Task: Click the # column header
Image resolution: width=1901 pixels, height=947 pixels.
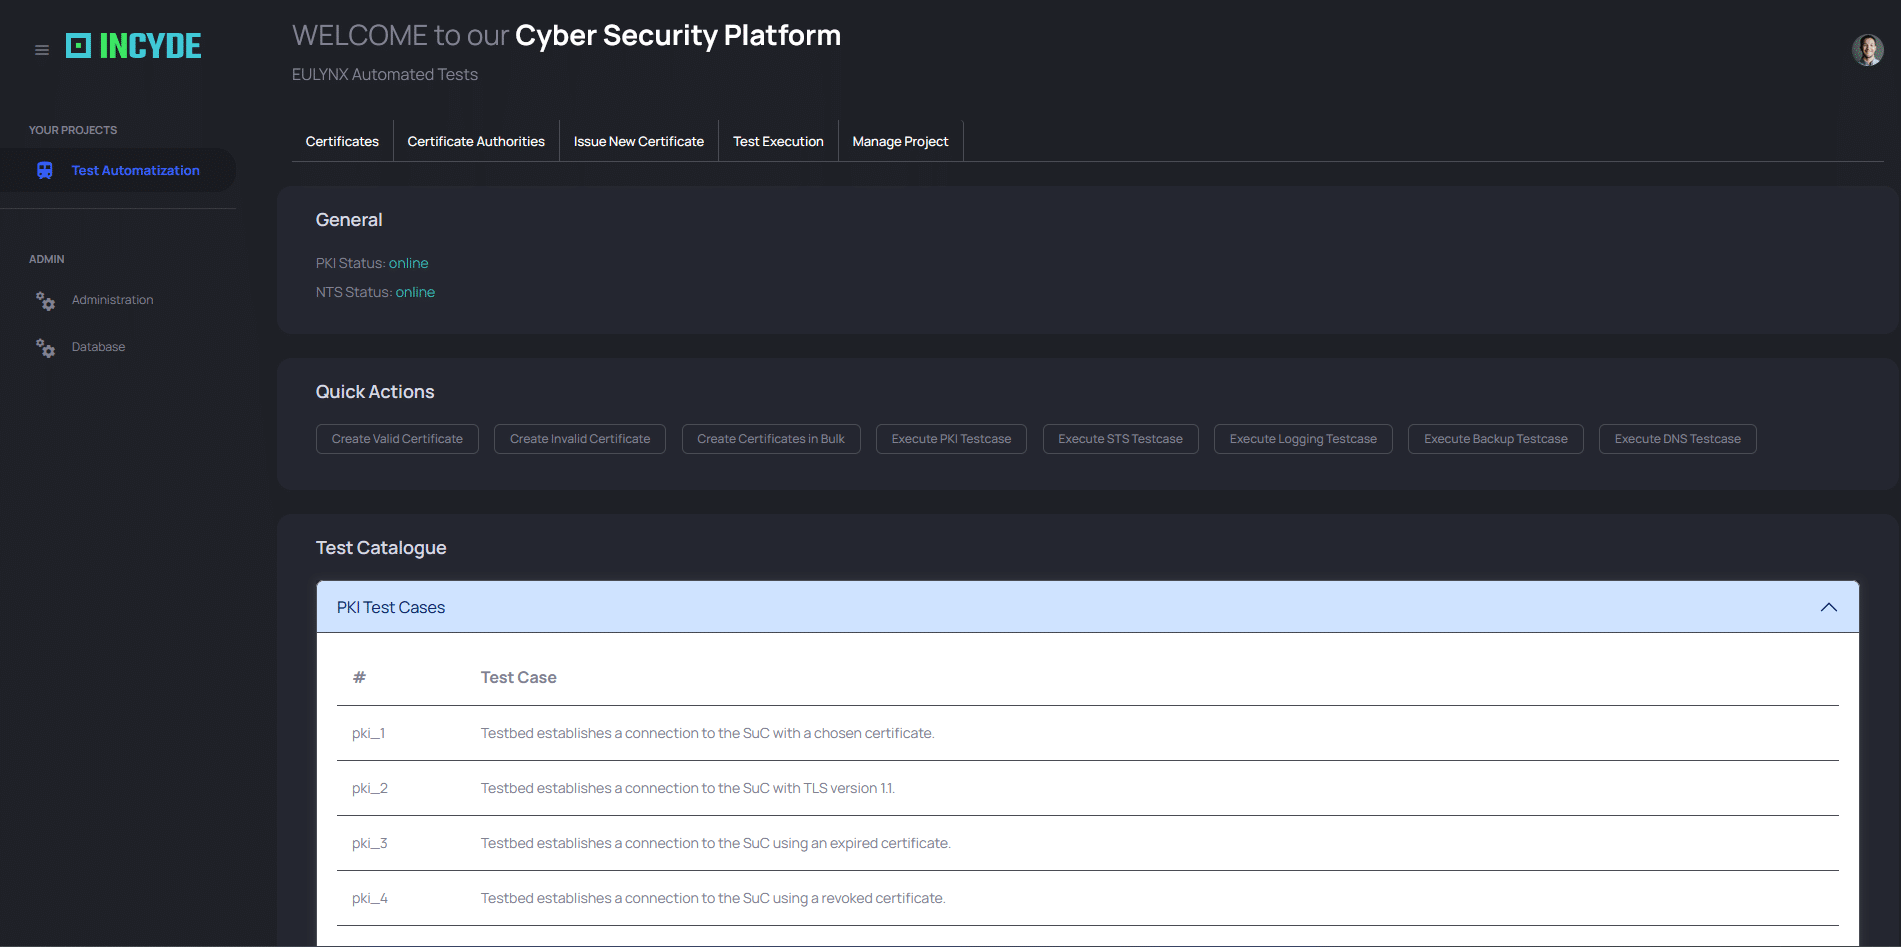Action: 359,677
